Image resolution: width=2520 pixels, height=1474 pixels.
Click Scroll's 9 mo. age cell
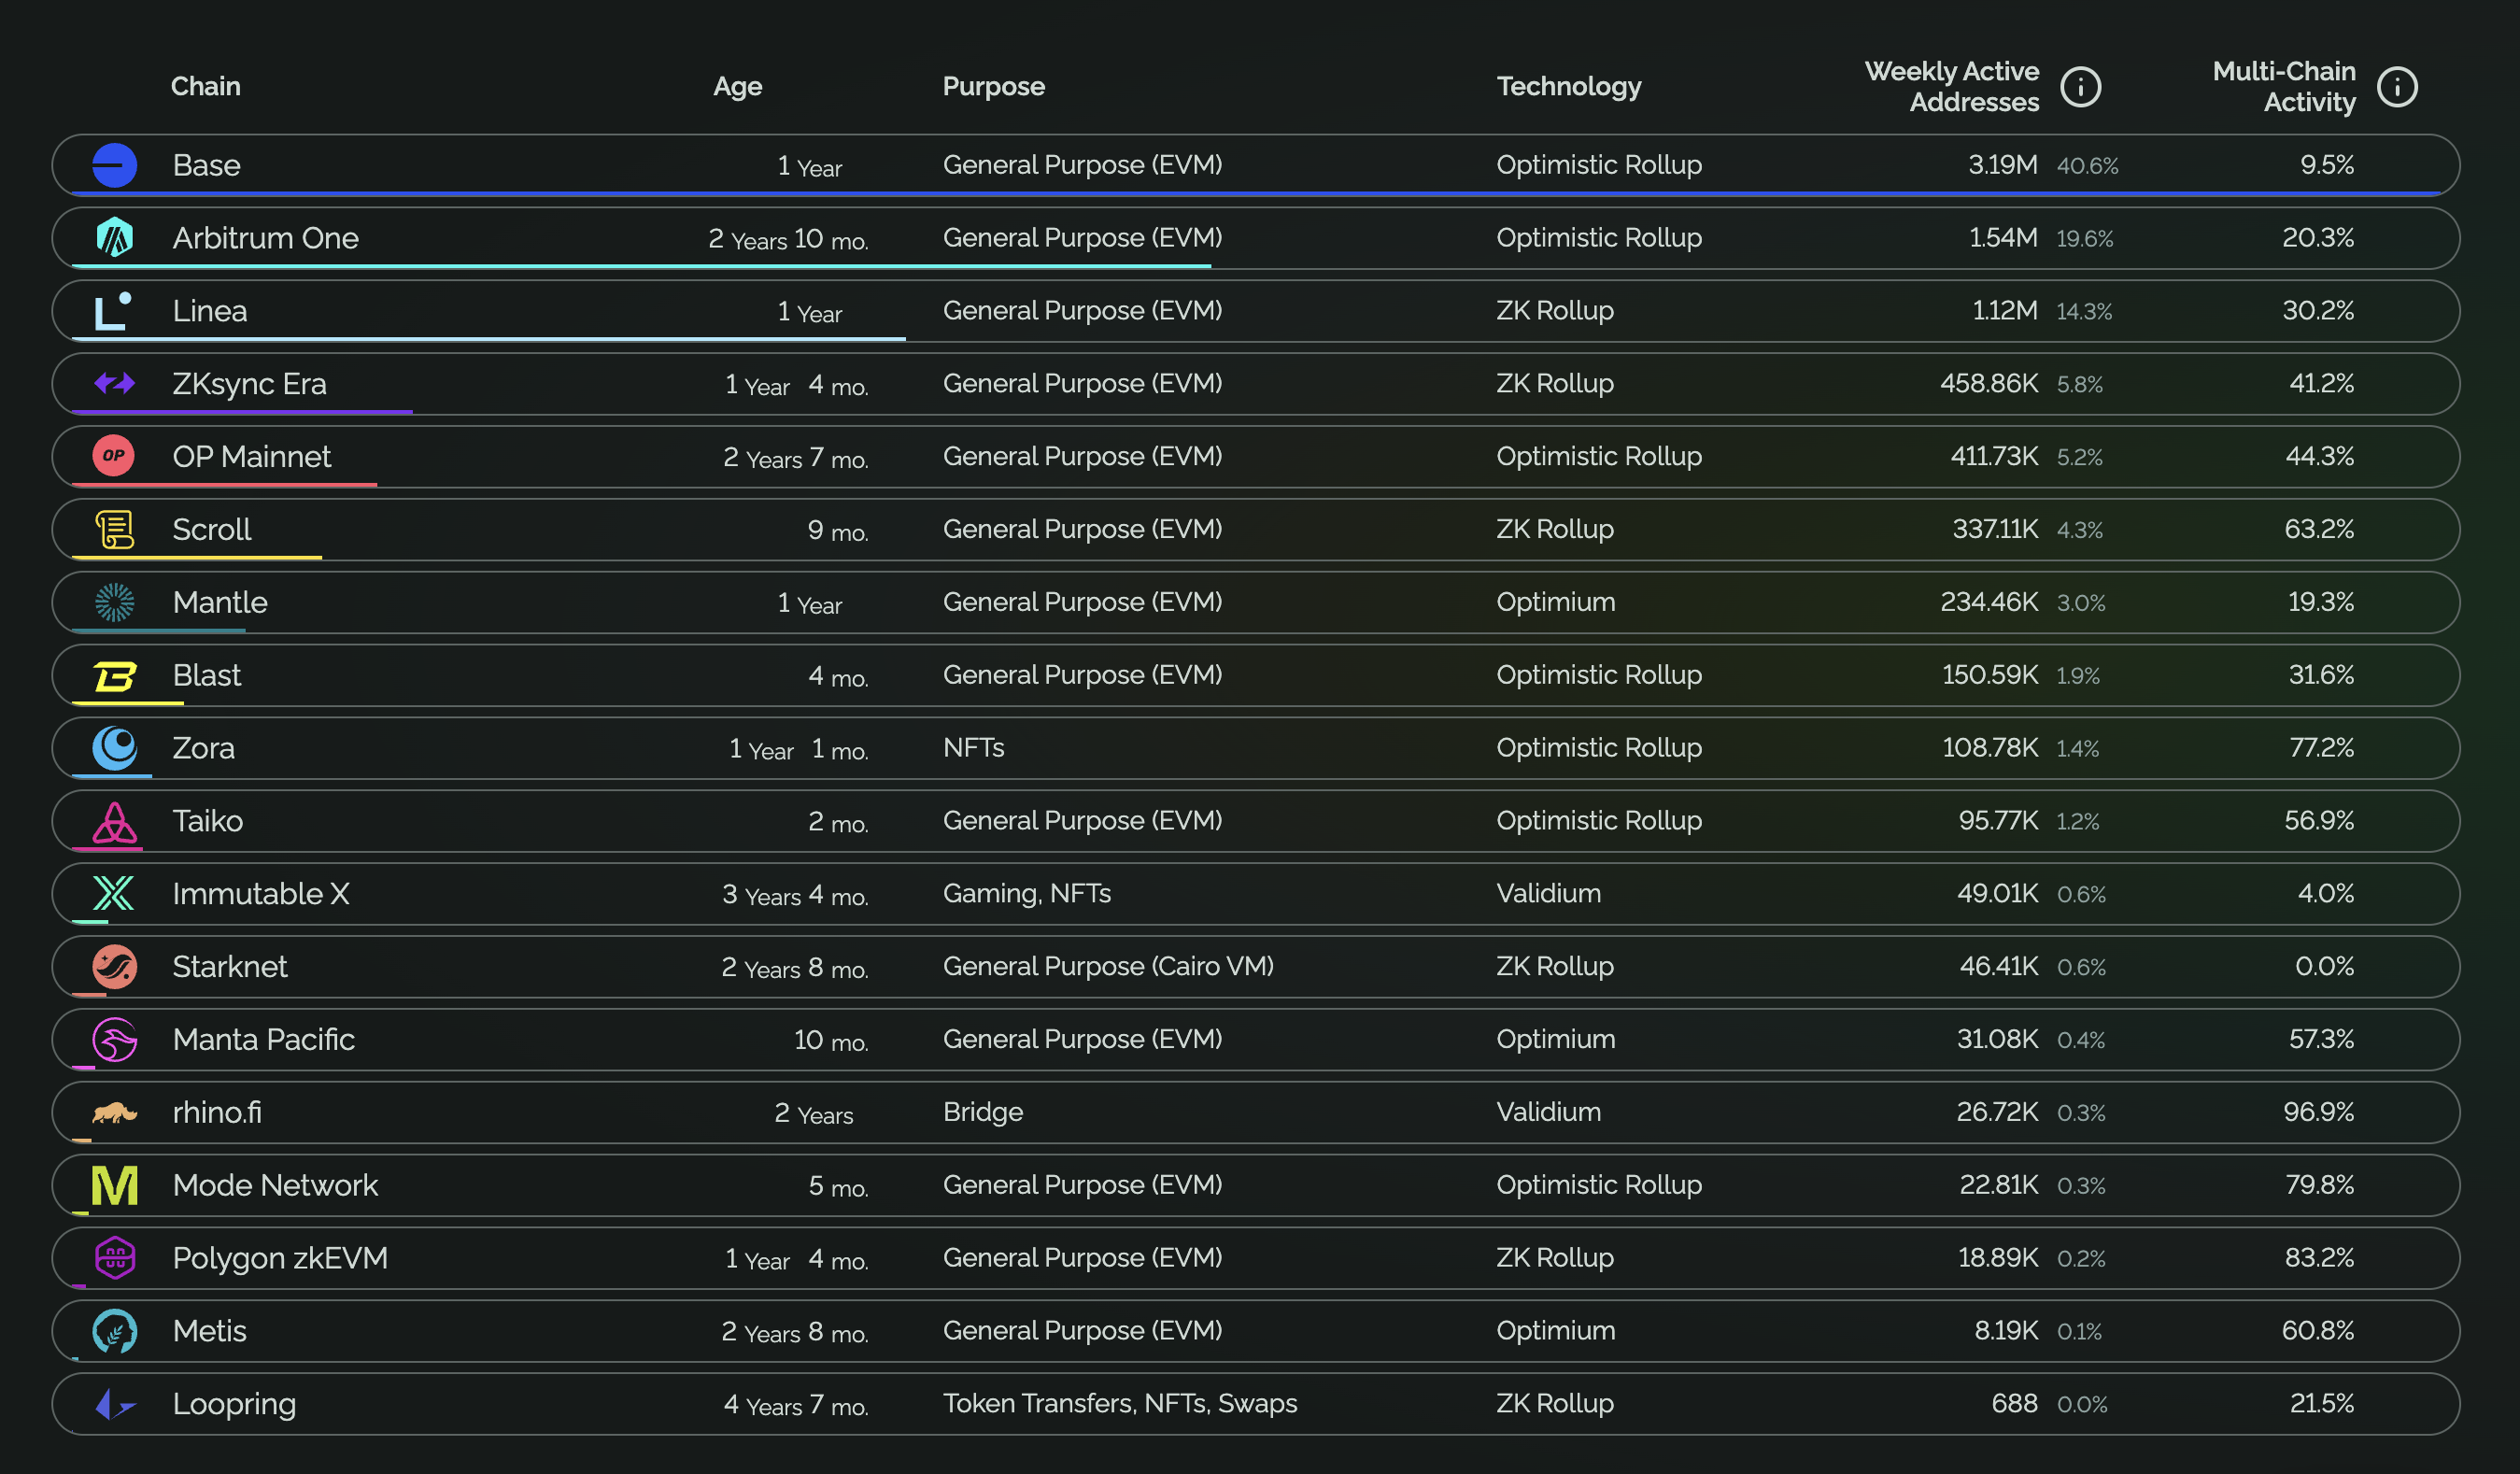point(838,531)
